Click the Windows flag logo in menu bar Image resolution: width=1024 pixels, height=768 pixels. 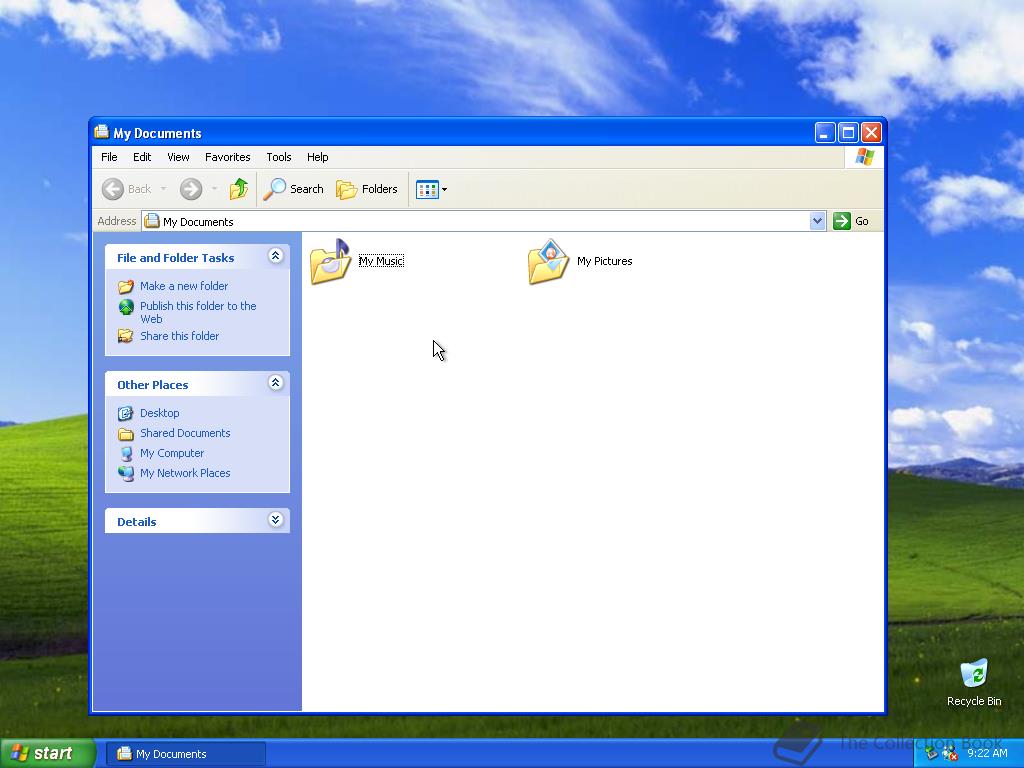[x=864, y=157]
